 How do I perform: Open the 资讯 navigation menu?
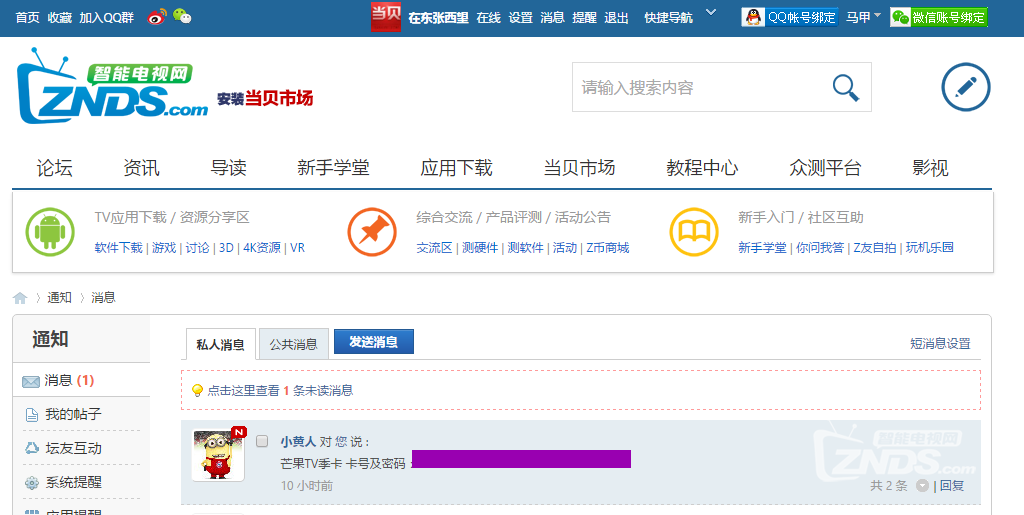pos(141,168)
